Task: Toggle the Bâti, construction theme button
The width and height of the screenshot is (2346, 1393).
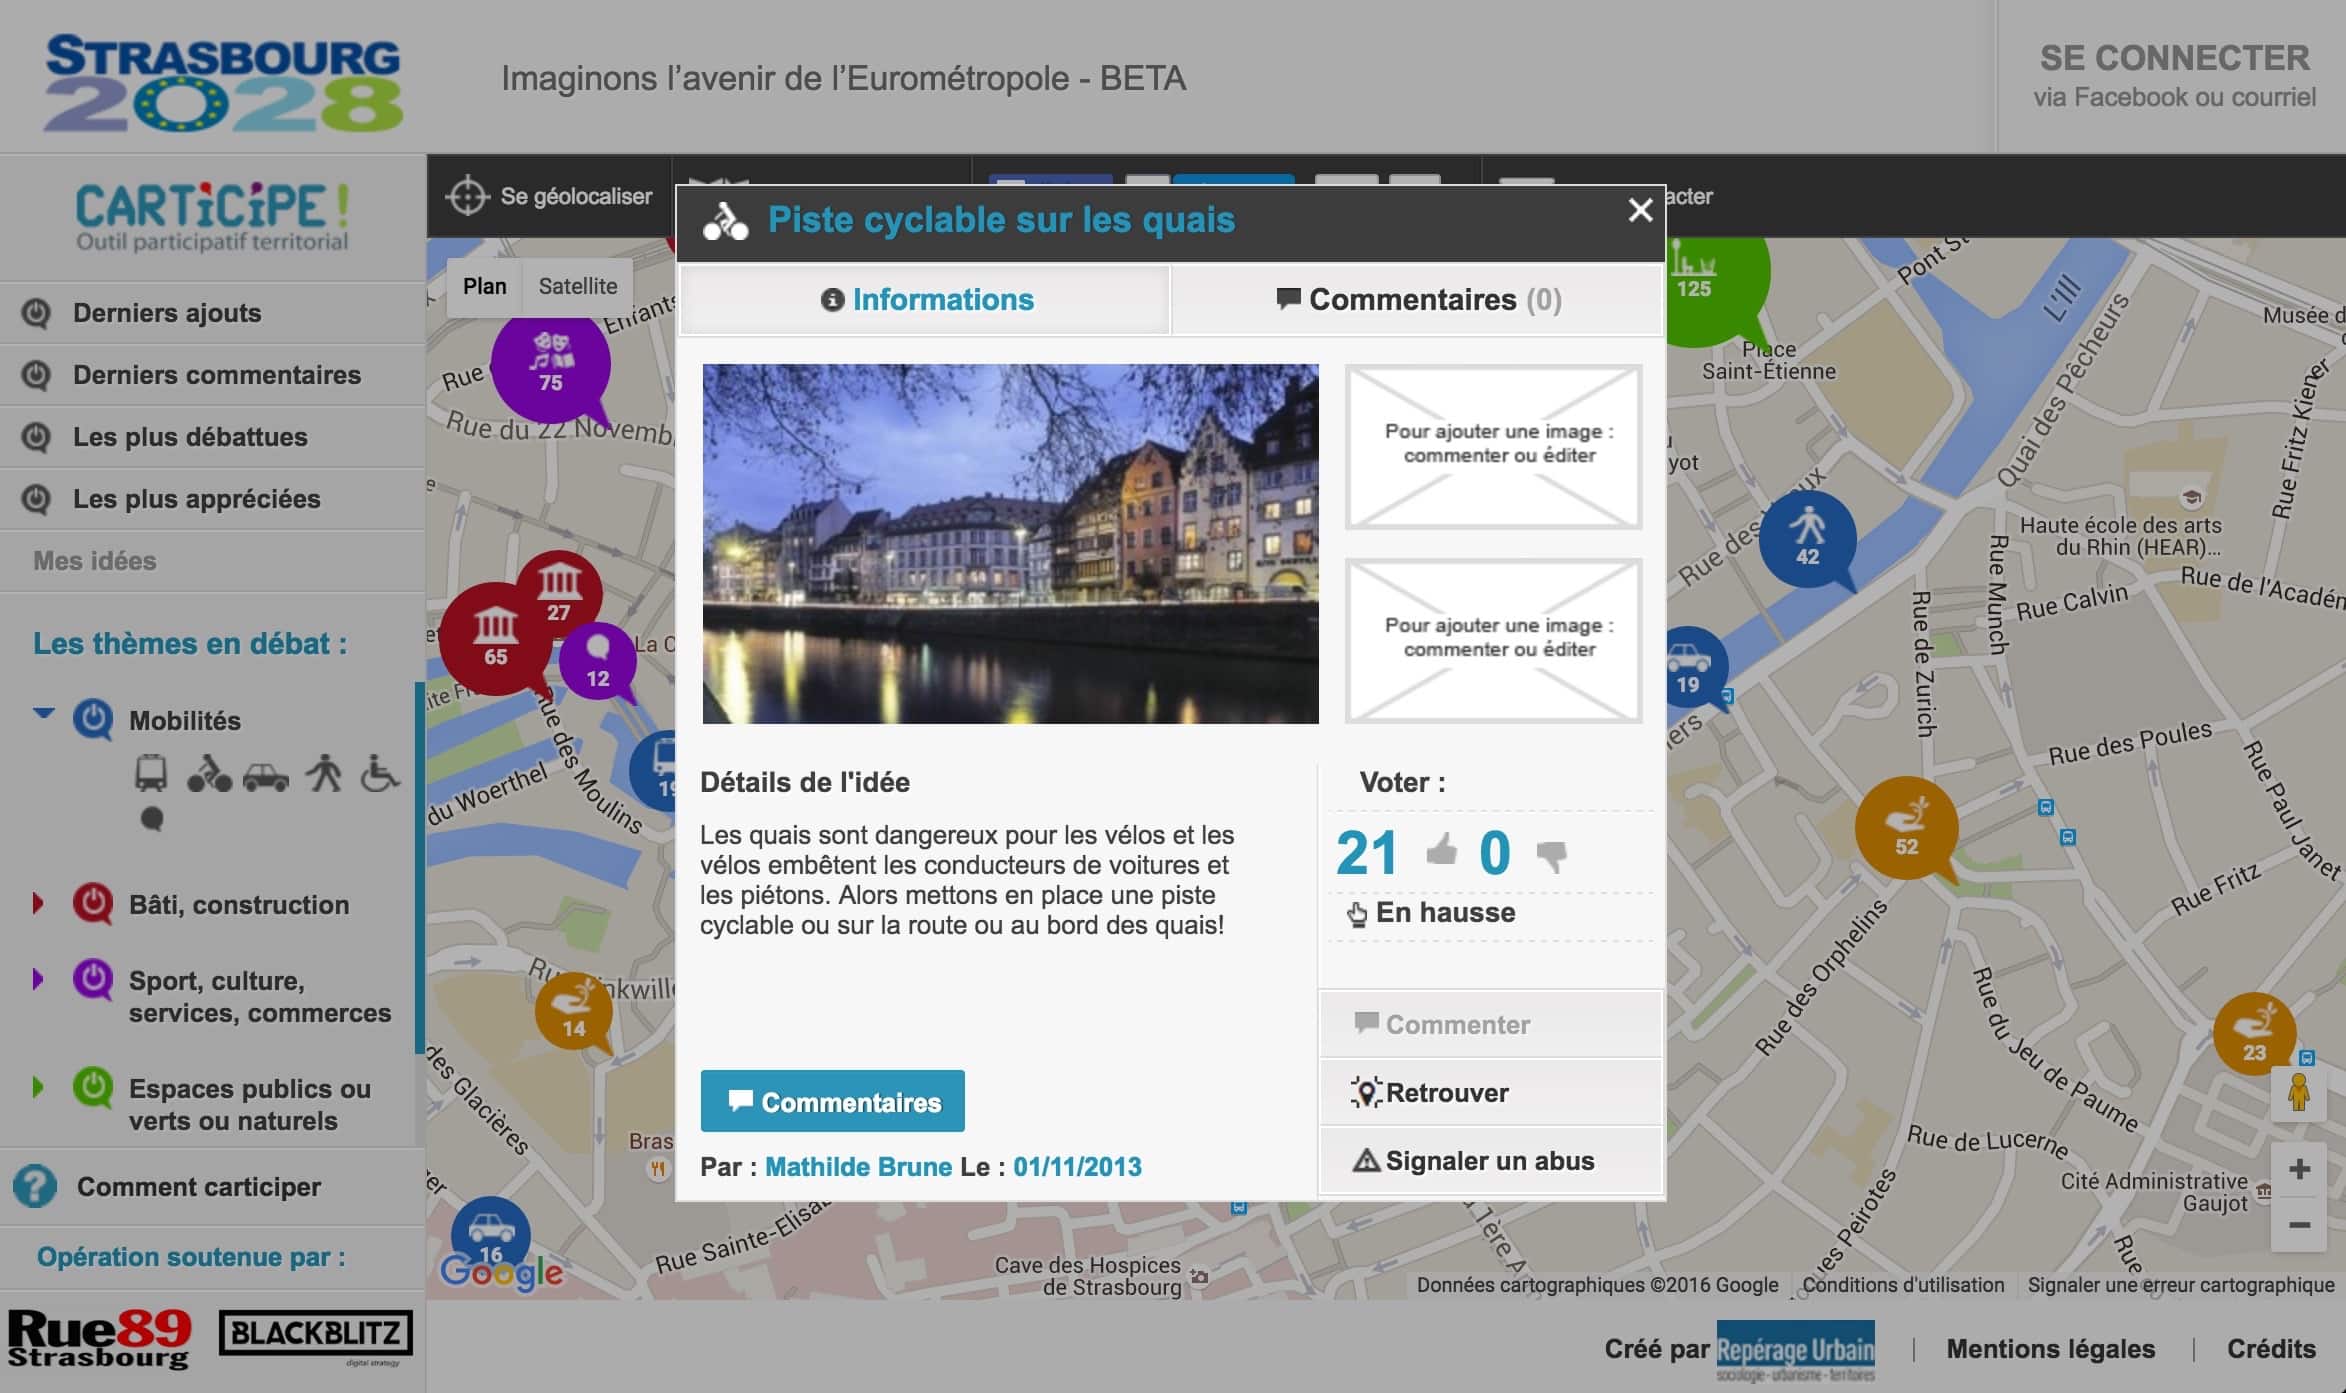Action: [93, 903]
